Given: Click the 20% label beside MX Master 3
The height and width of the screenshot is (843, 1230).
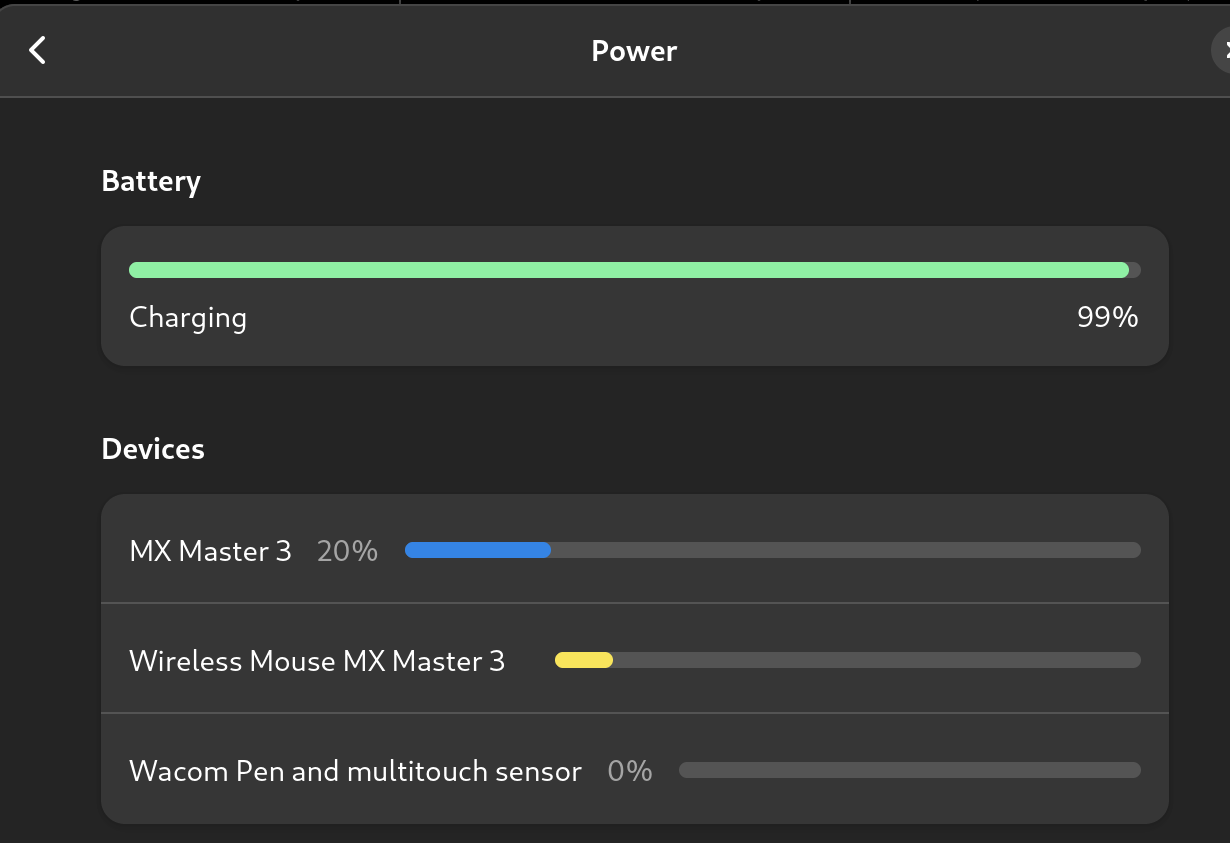Looking at the screenshot, I should coord(346,550).
